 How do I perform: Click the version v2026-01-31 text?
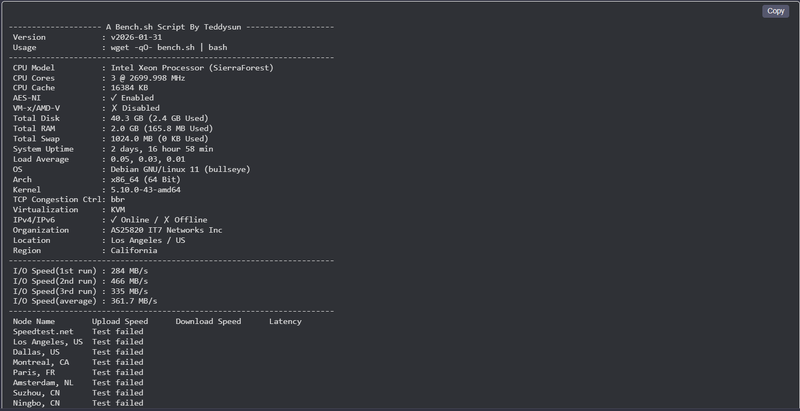[136, 37]
